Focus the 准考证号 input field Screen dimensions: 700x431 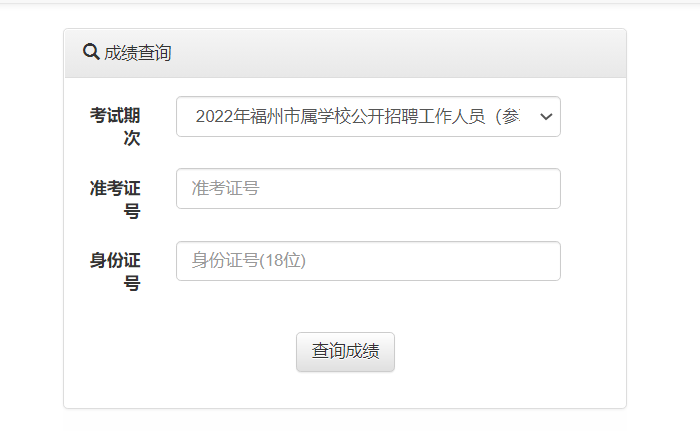coord(368,188)
